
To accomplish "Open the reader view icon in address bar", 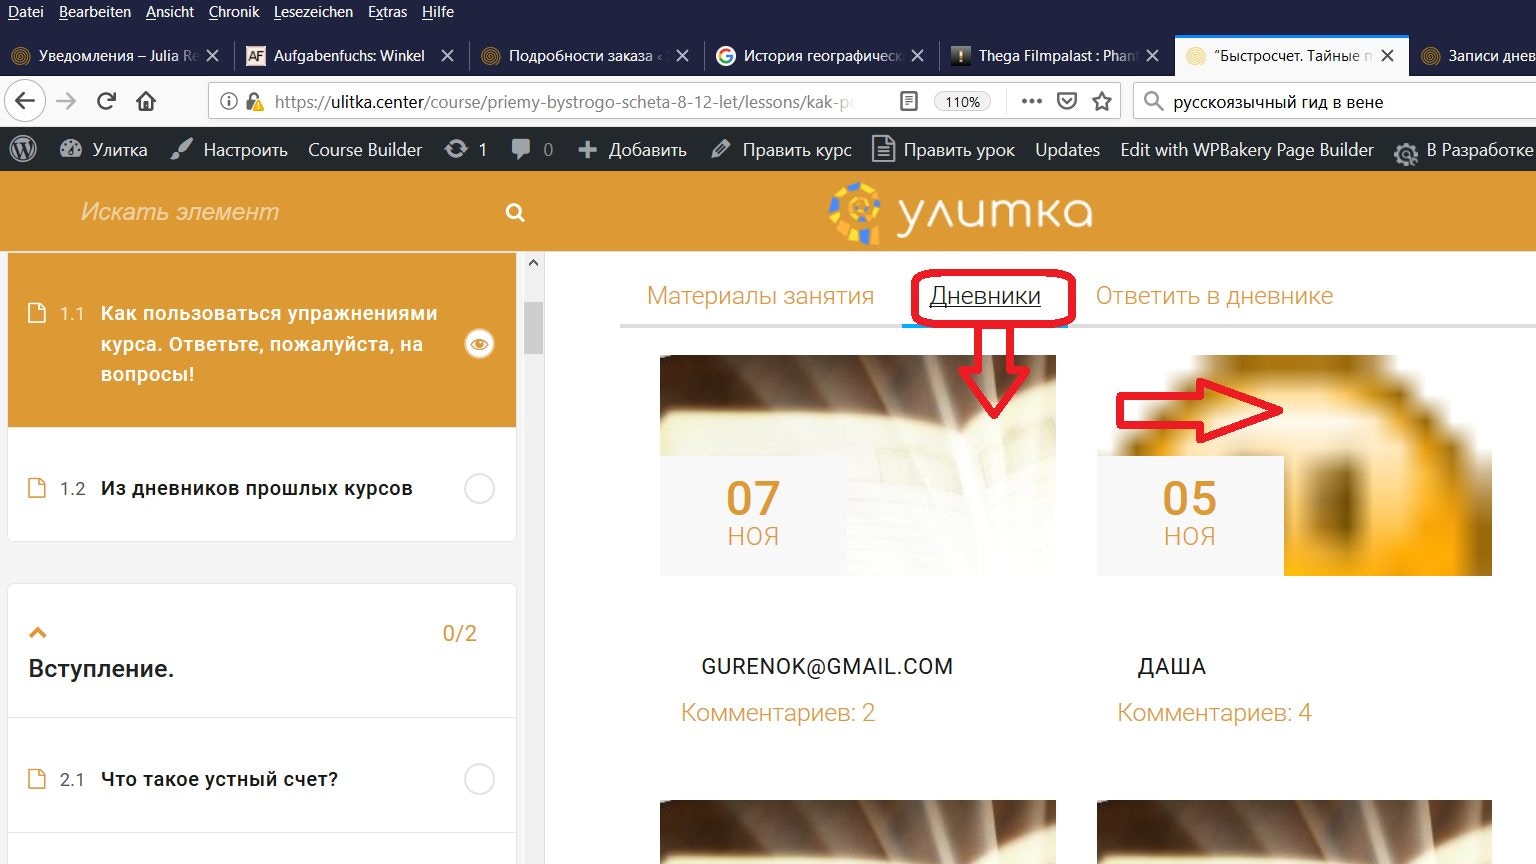I will 908,101.
